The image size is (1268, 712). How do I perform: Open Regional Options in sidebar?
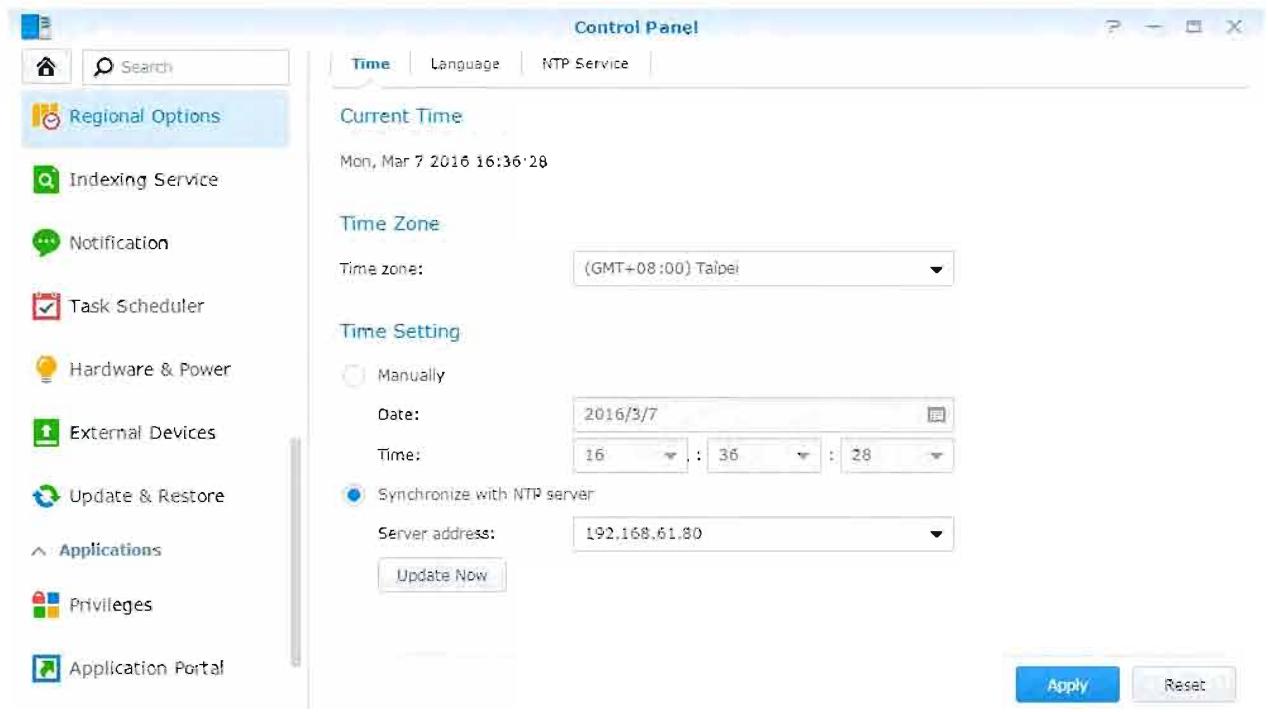(155, 117)
